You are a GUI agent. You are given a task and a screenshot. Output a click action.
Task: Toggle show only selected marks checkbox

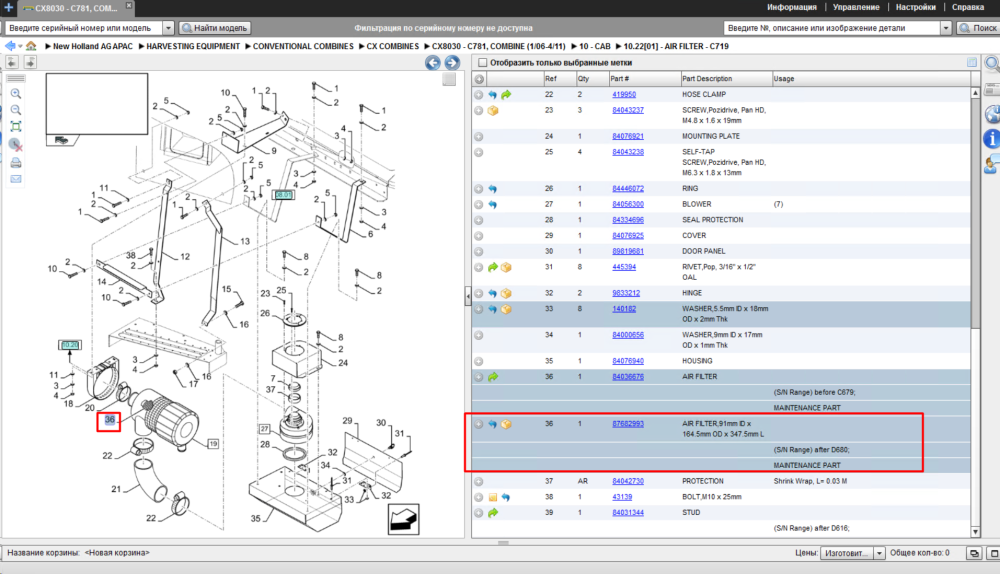coord(483,63)
